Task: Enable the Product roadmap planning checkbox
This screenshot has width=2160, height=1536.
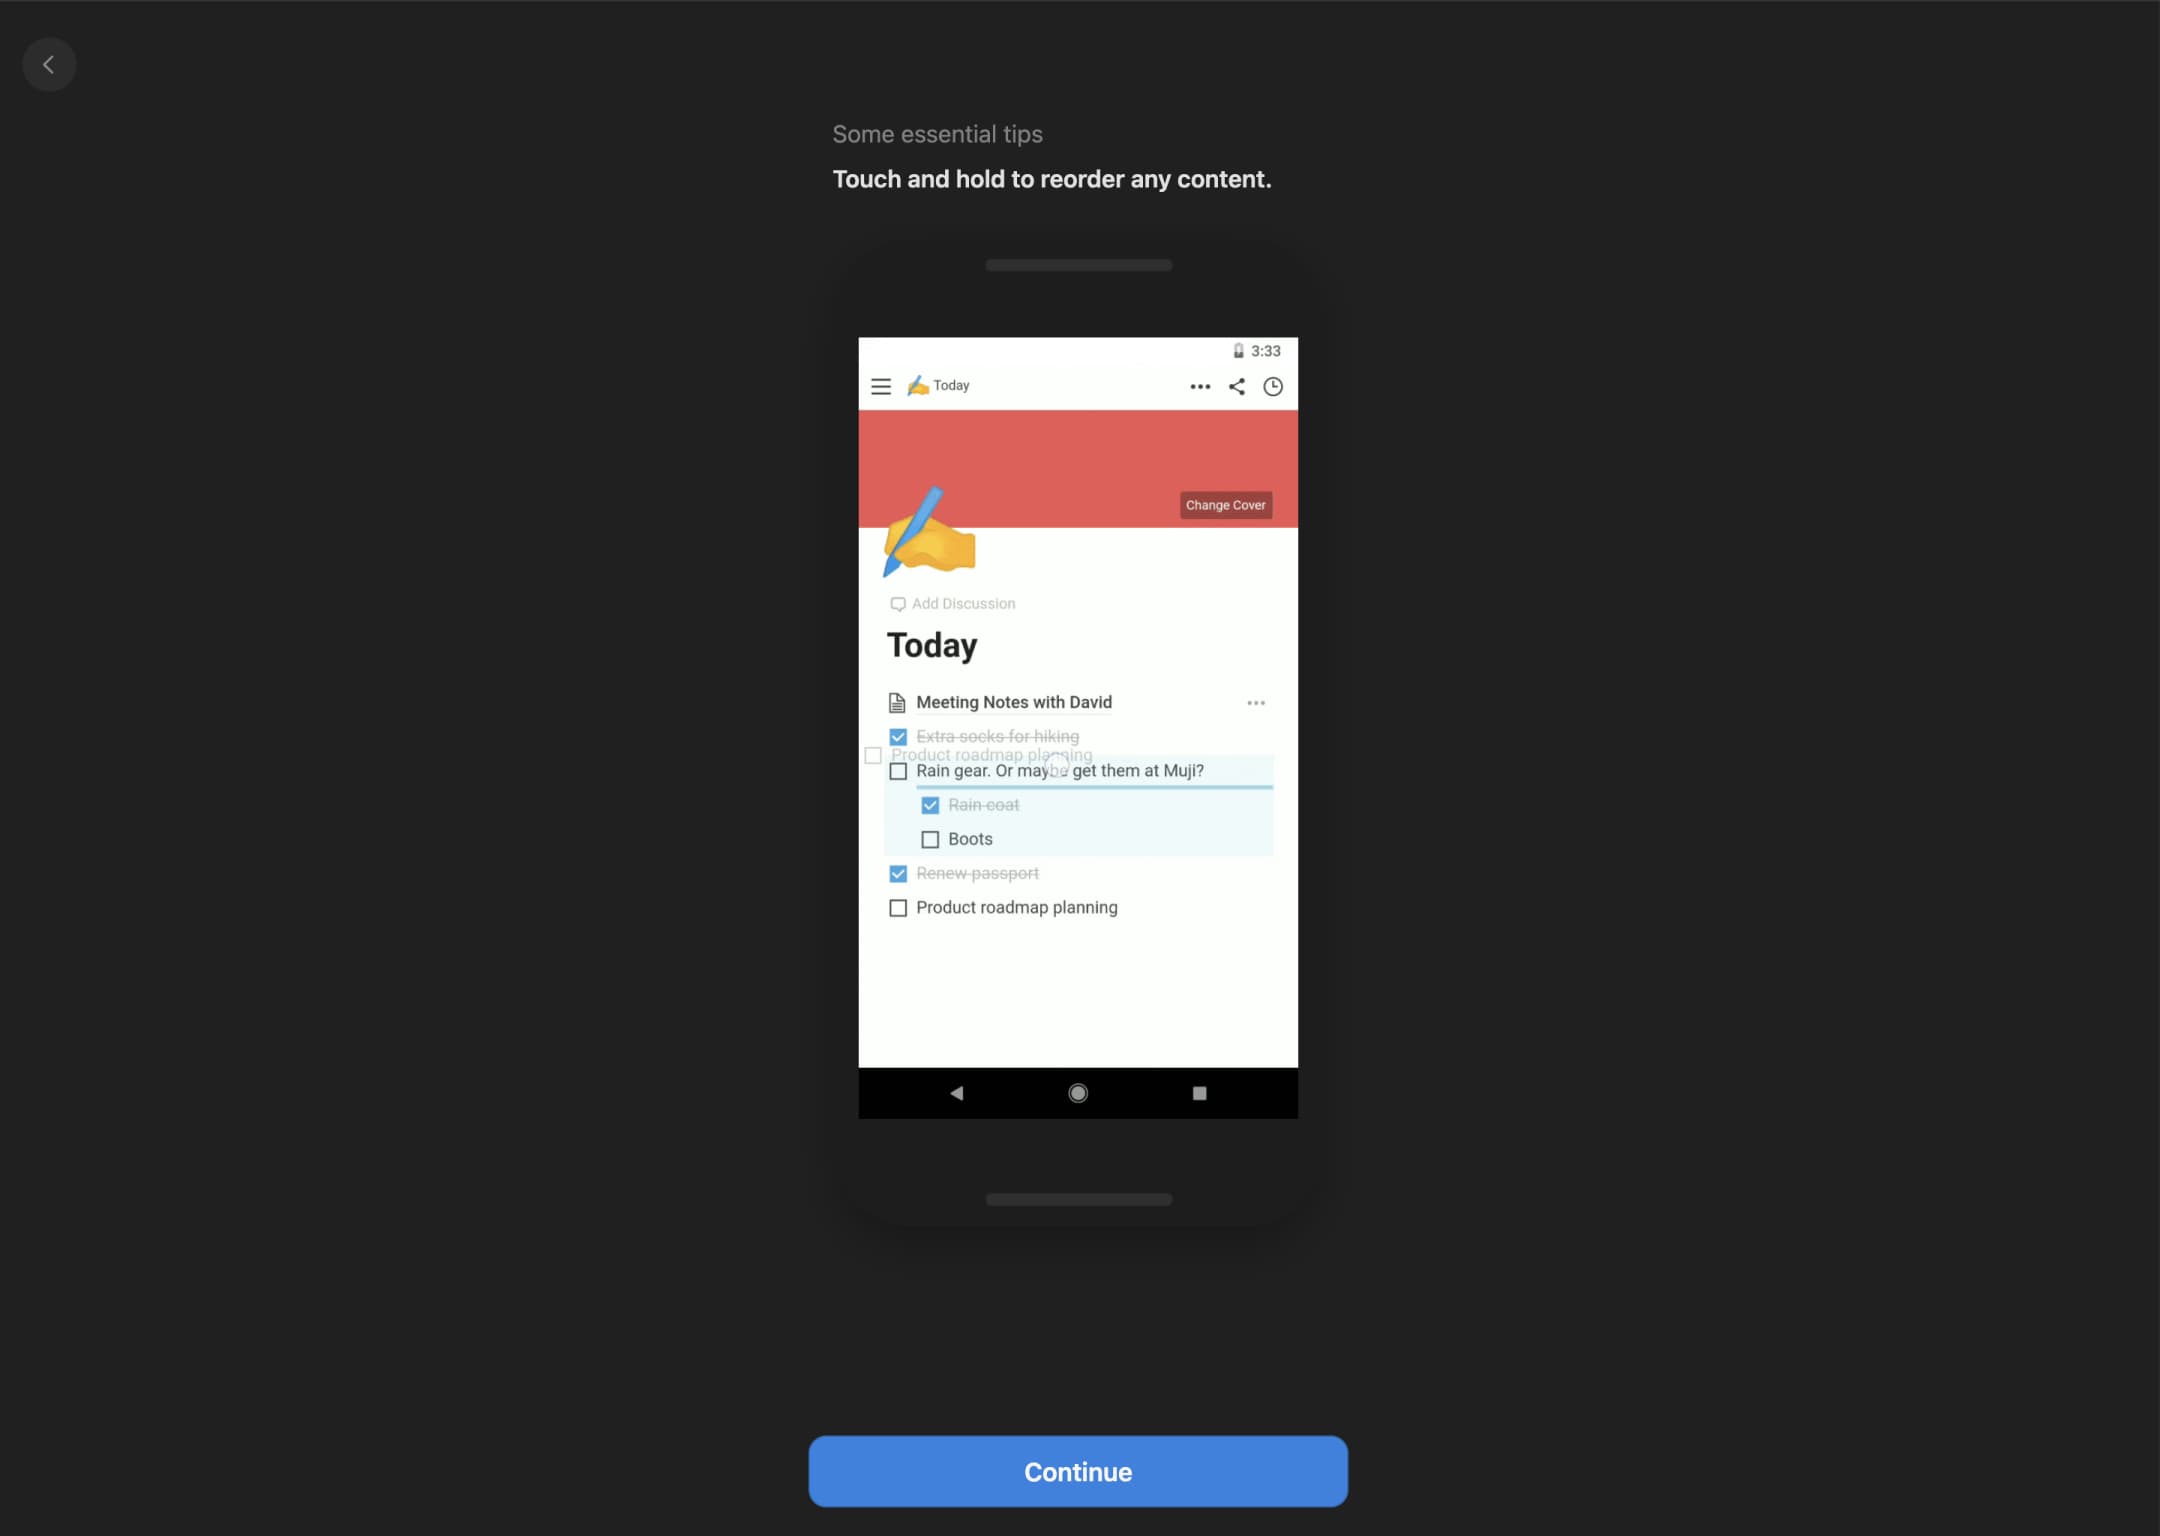Action: (x=897, y=906)
